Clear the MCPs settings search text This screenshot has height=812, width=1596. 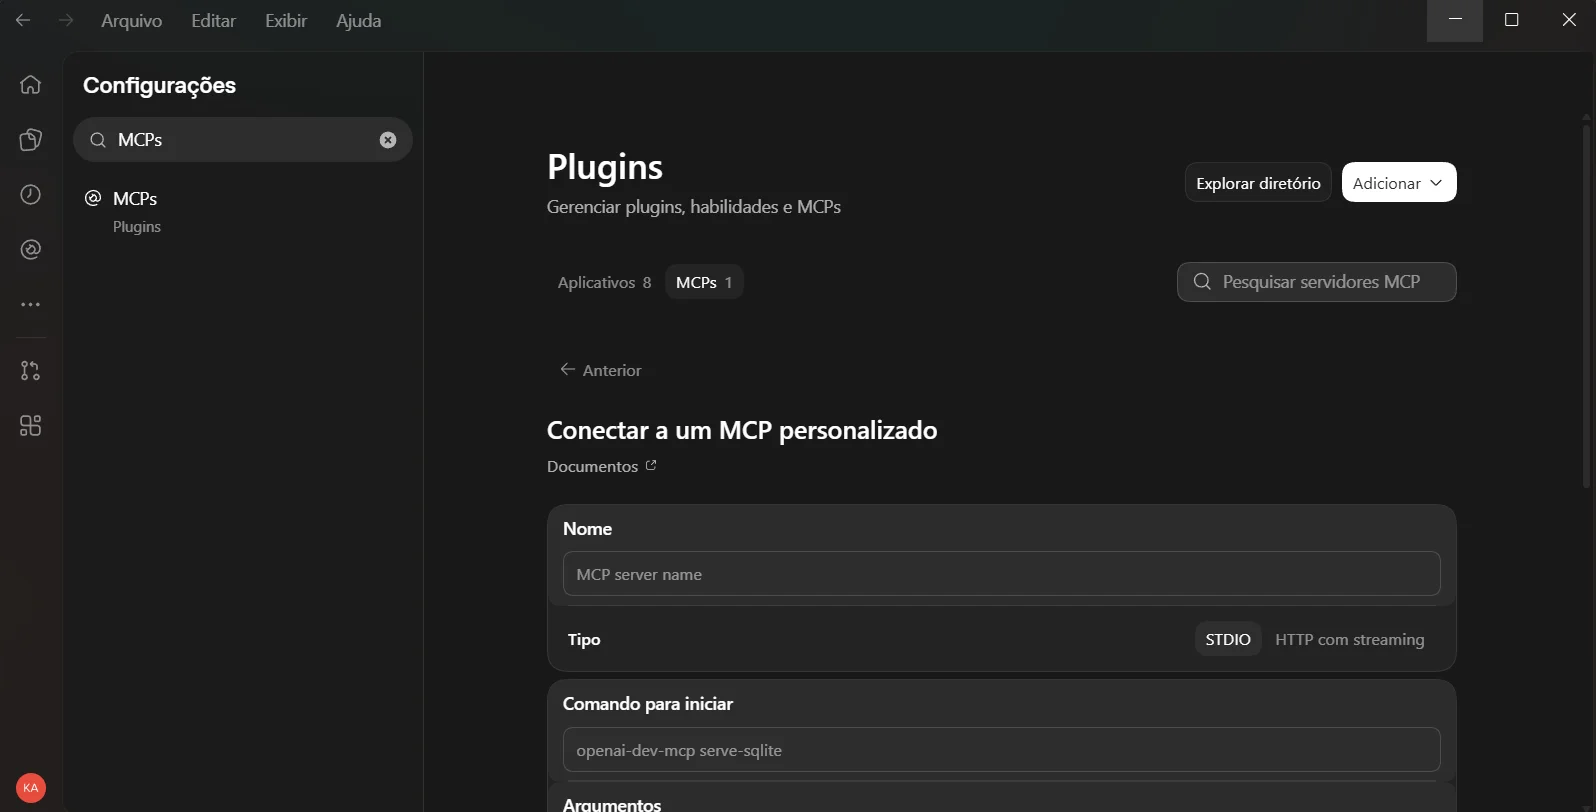(x=388, y=140)
